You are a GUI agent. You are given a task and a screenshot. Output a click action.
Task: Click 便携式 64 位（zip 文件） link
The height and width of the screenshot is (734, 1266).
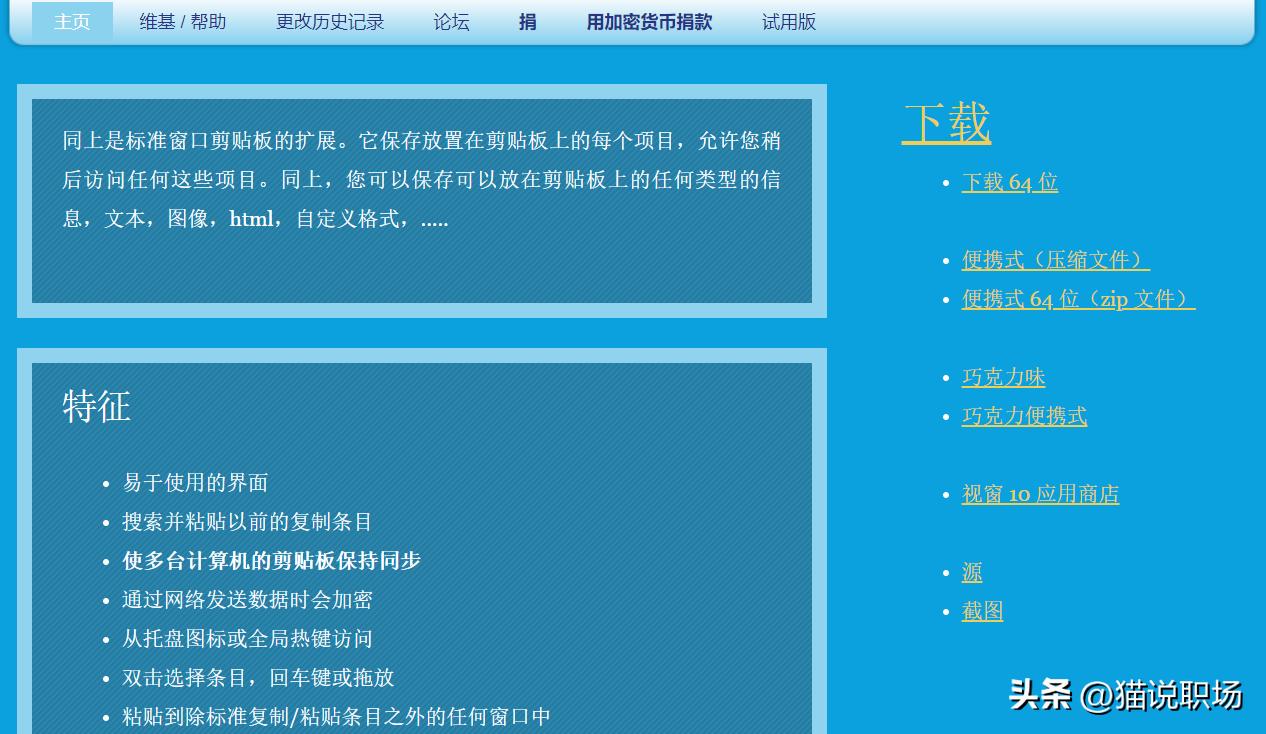[1078, 299]
